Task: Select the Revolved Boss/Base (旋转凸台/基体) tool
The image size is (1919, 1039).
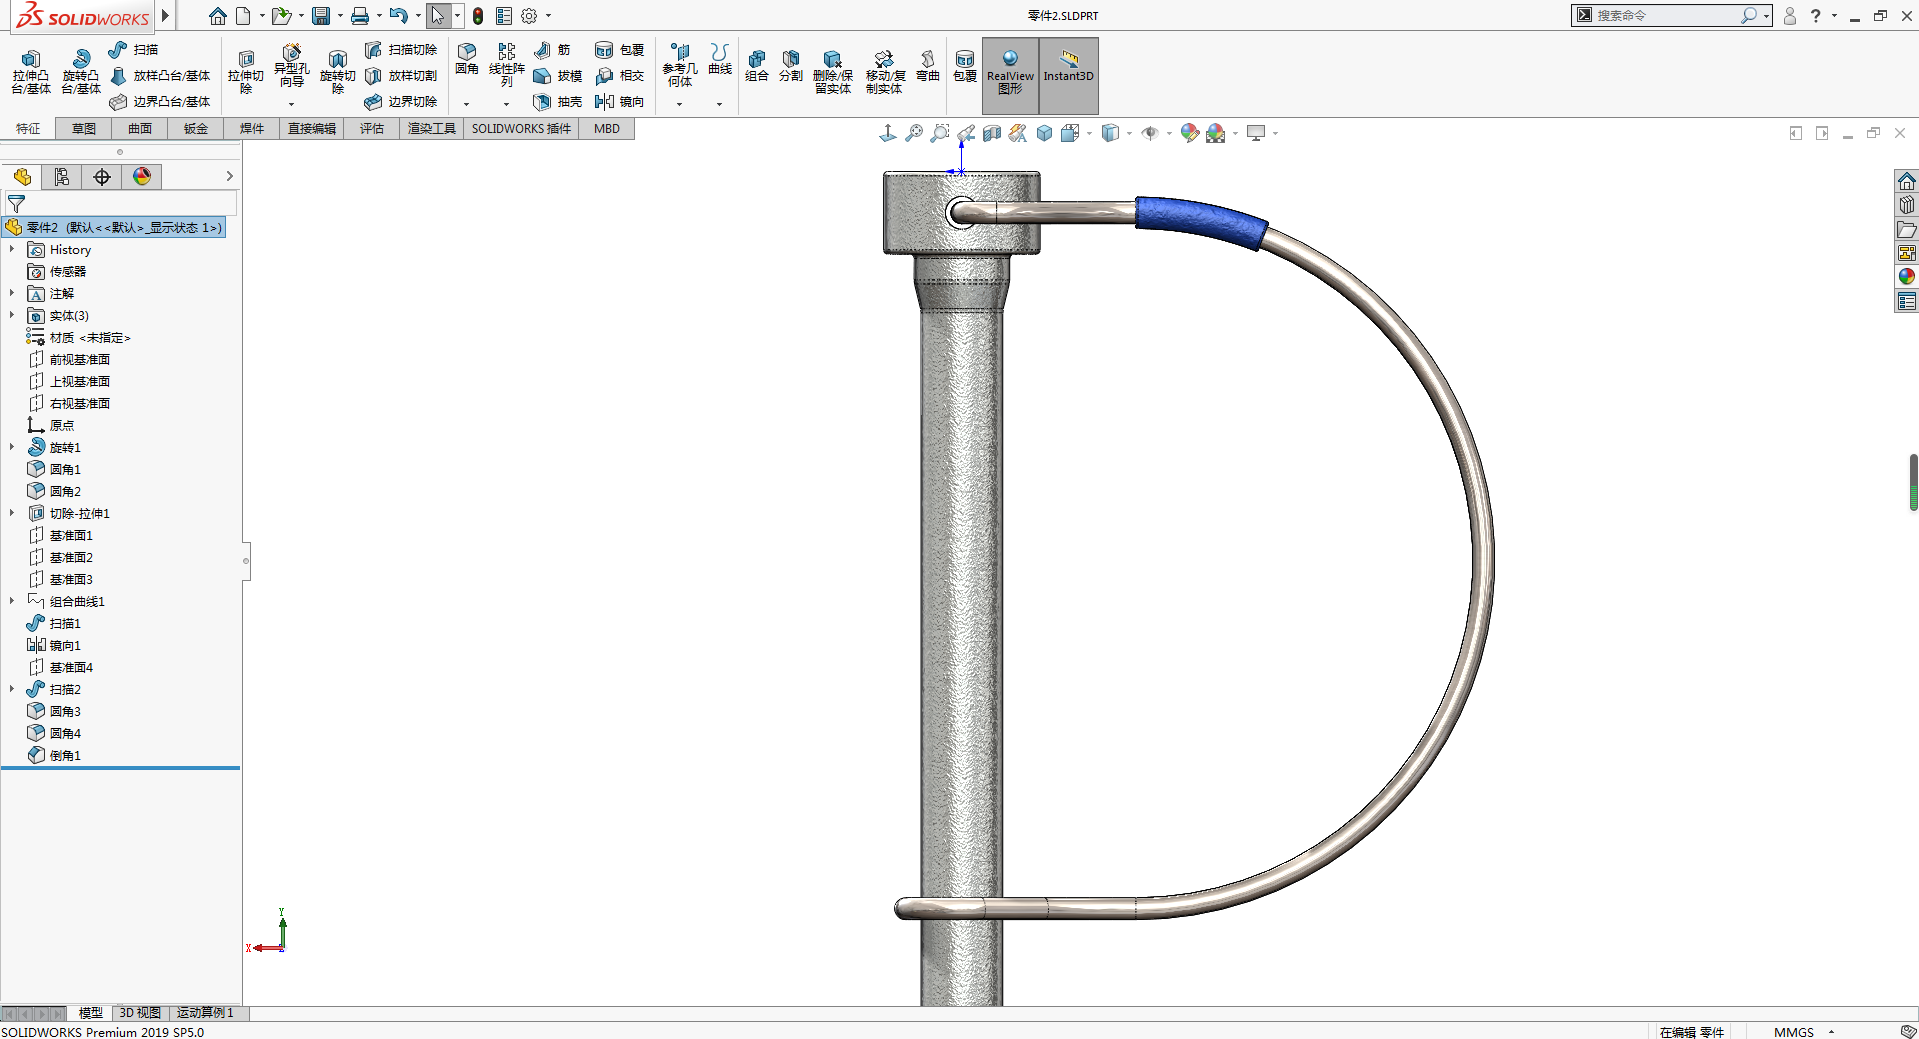Action: pyautogui.click(x=81, y=71)
